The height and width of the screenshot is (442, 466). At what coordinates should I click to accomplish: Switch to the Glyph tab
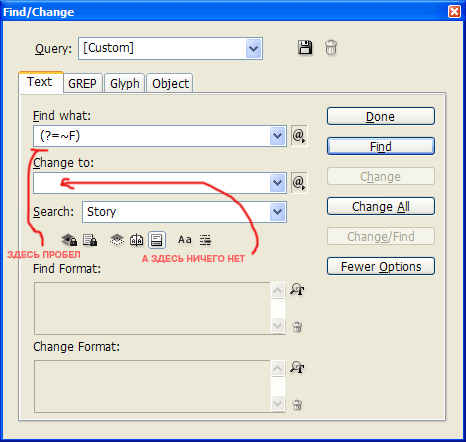[125, 83]
